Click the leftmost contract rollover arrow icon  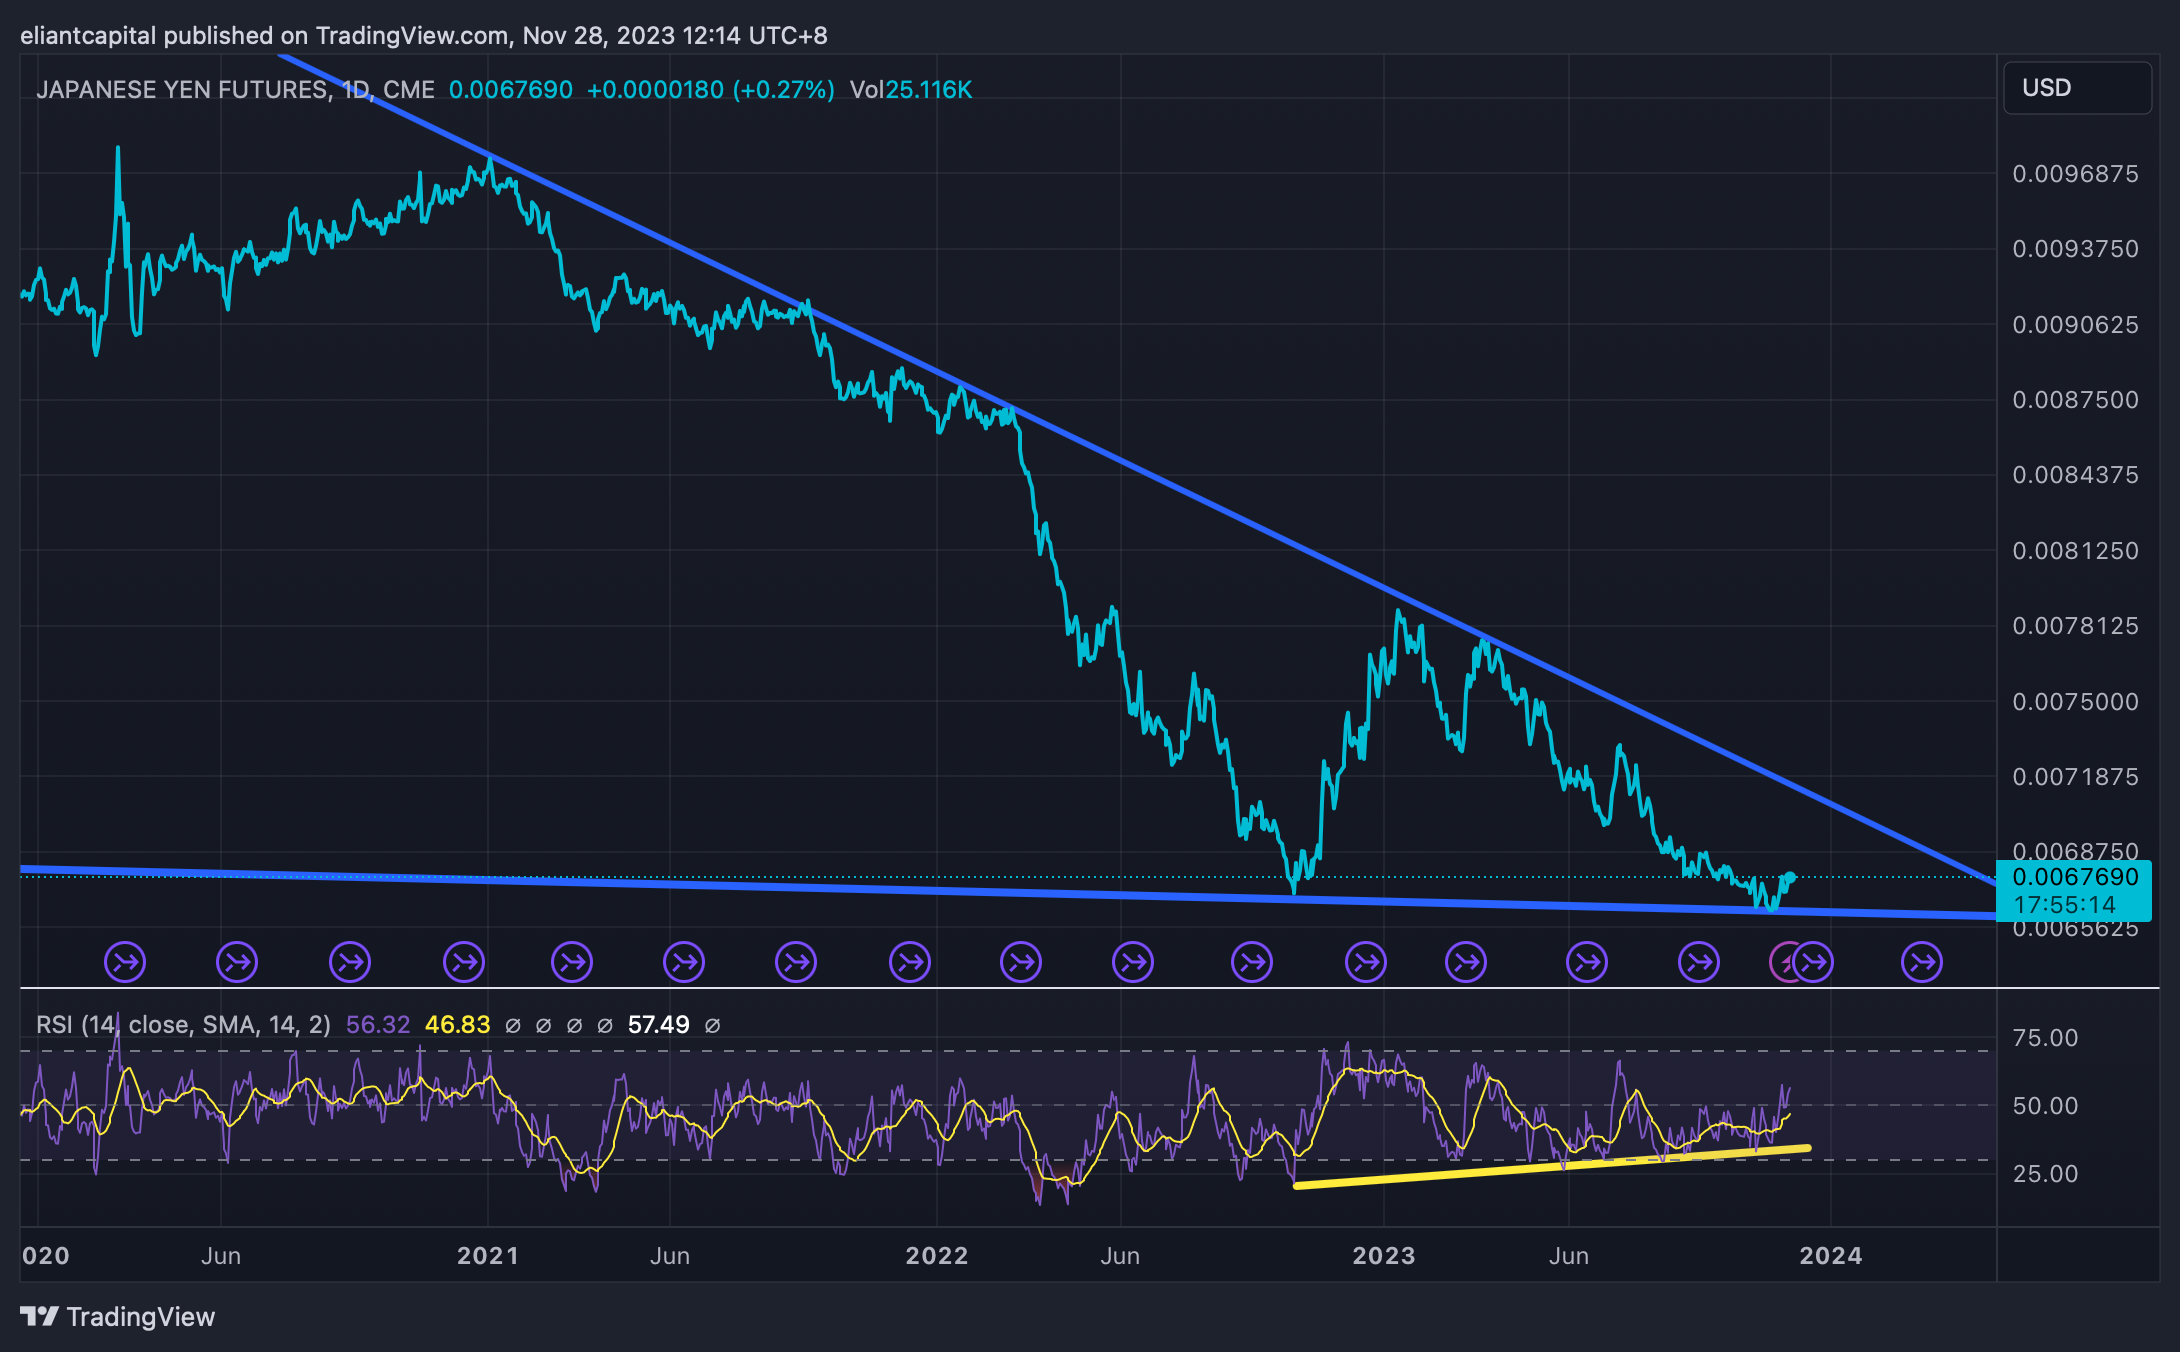click(124, 962)
